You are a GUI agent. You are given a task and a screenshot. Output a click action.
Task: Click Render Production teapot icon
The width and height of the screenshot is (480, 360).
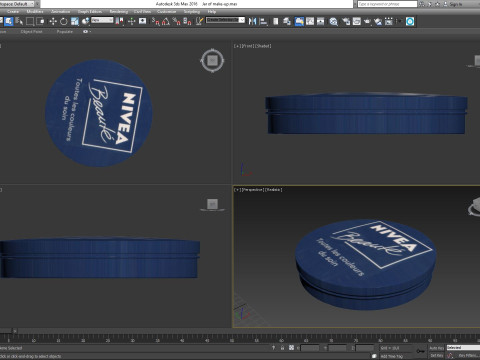pyautogui.click(x=367, y=21)
